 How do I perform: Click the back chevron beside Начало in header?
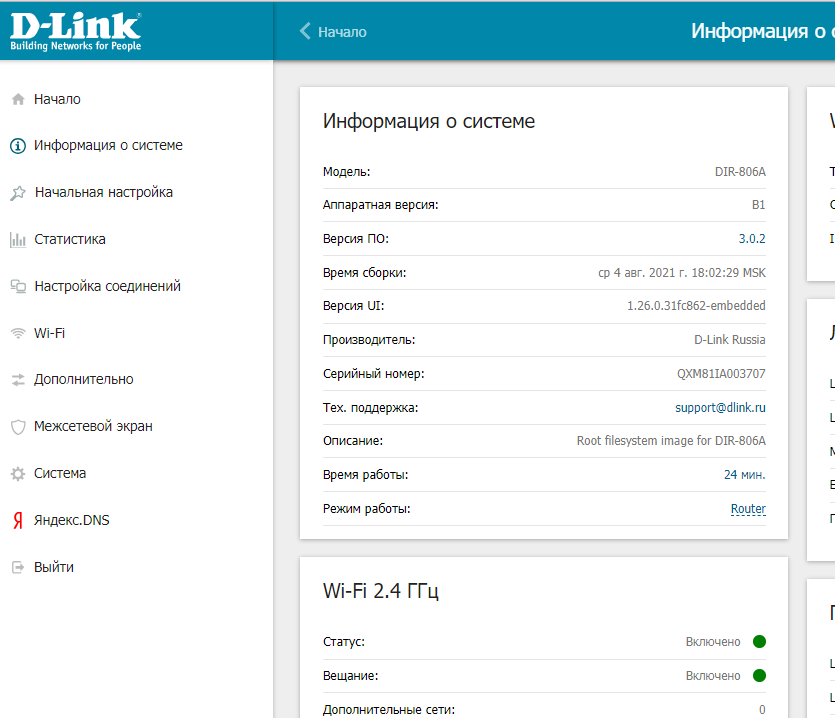pos(305,31)
